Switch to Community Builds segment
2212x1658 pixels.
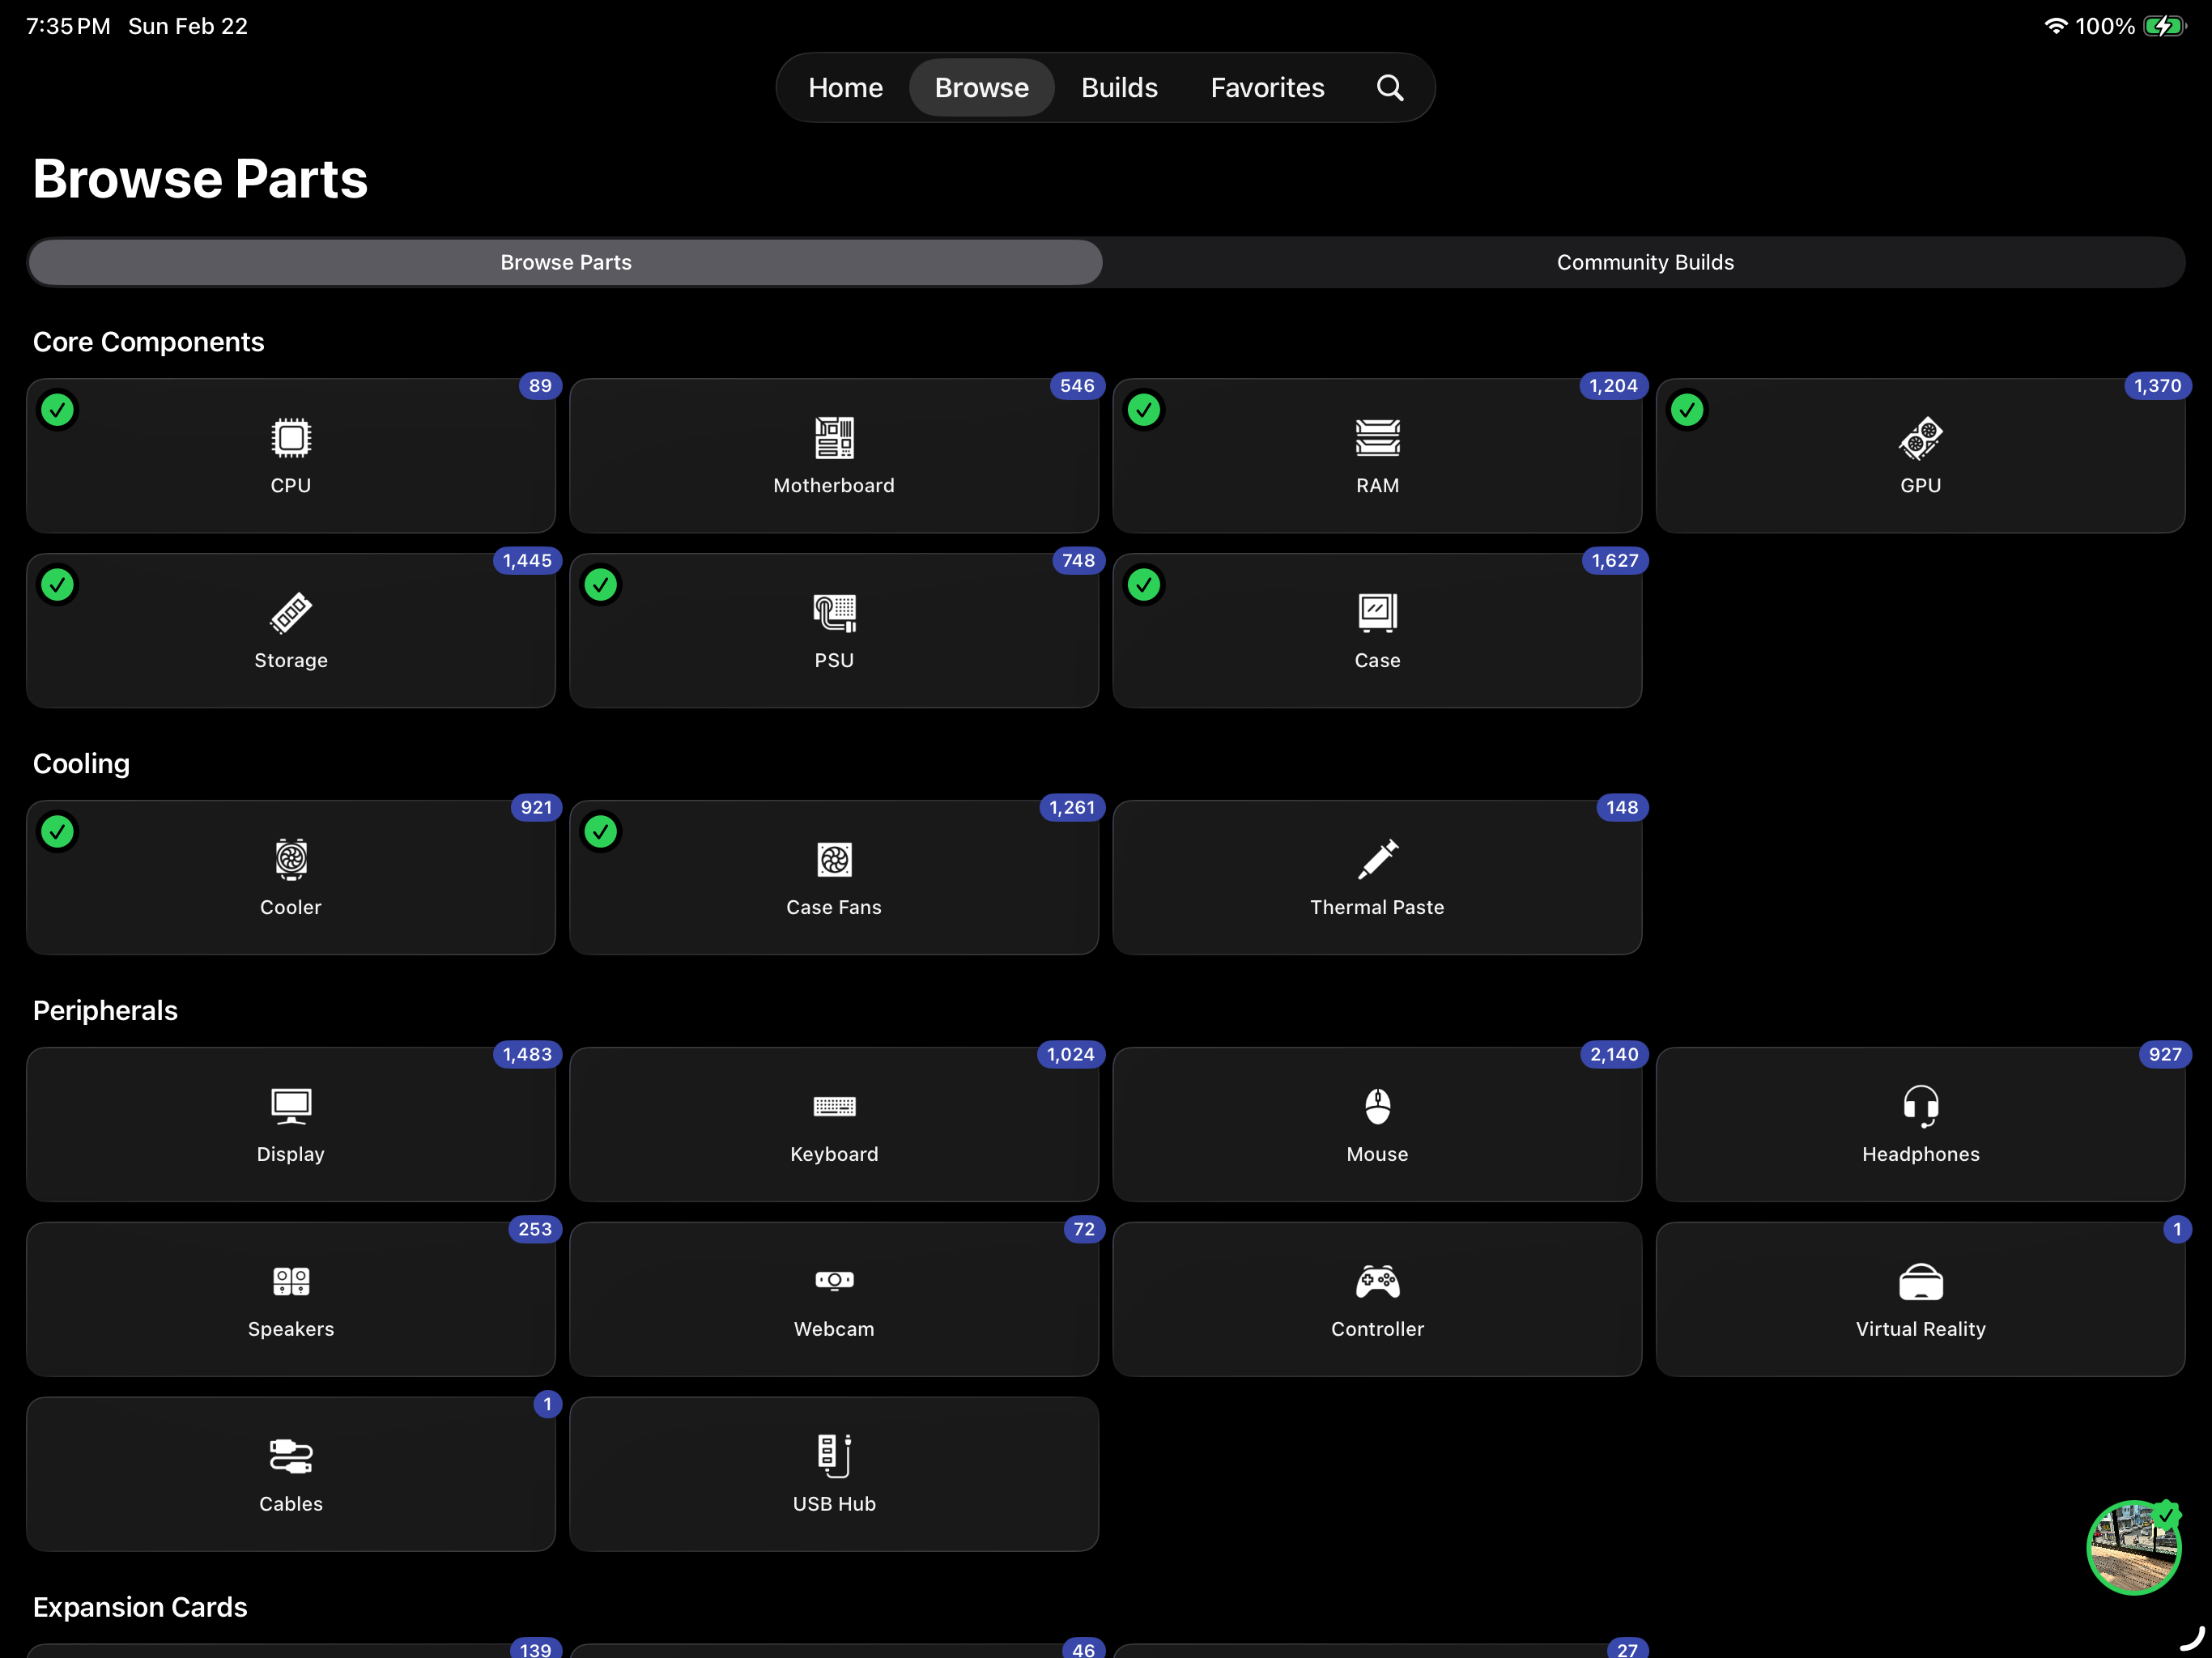pos(1645,262)
